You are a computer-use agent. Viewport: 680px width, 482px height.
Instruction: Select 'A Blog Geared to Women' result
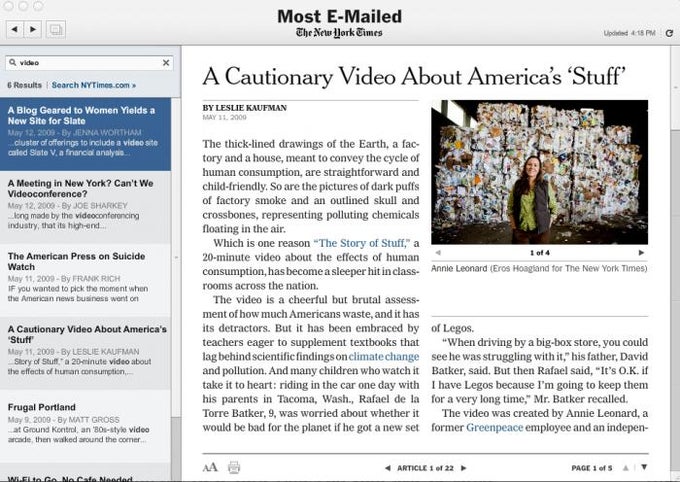85,134
